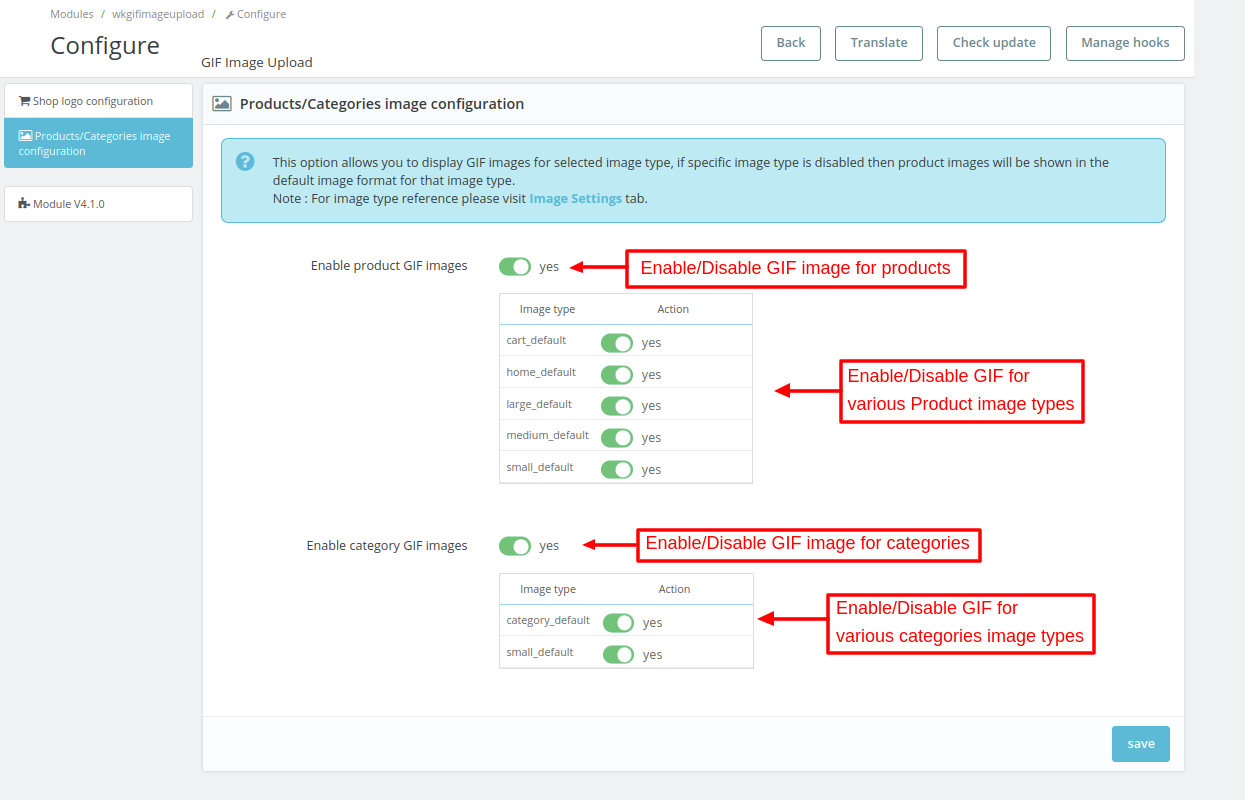Toggle home_default GIF switch

point(617,375)
